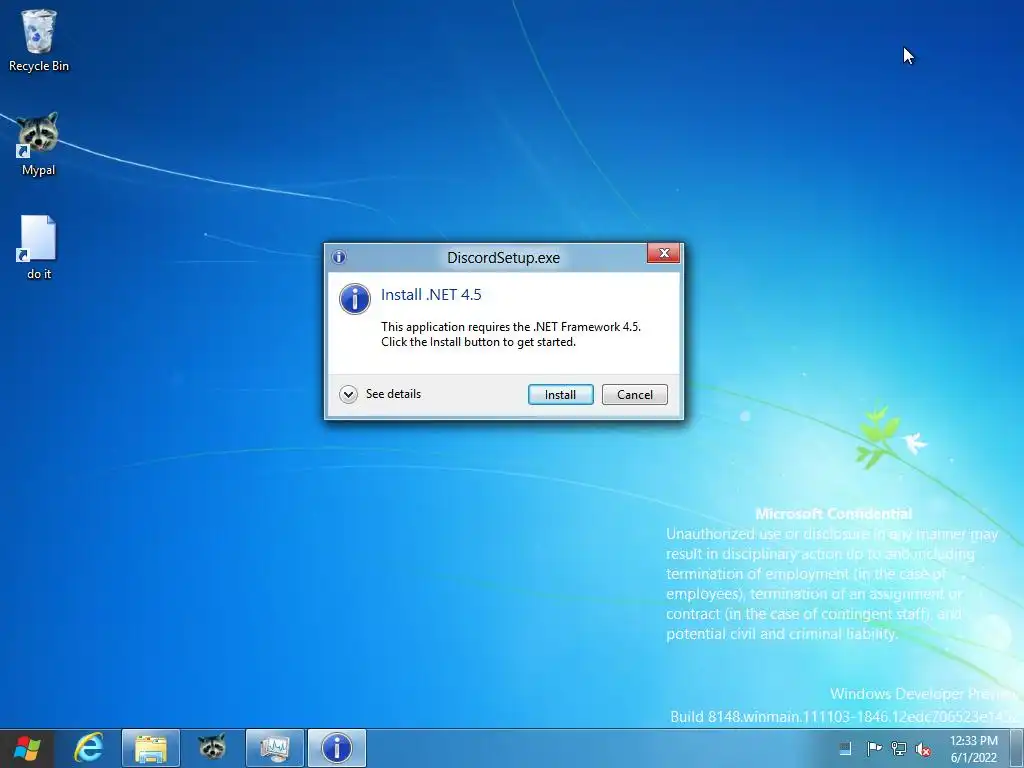
Task: Cancel the .NET 4.5 installation
Action: point(634,394)
